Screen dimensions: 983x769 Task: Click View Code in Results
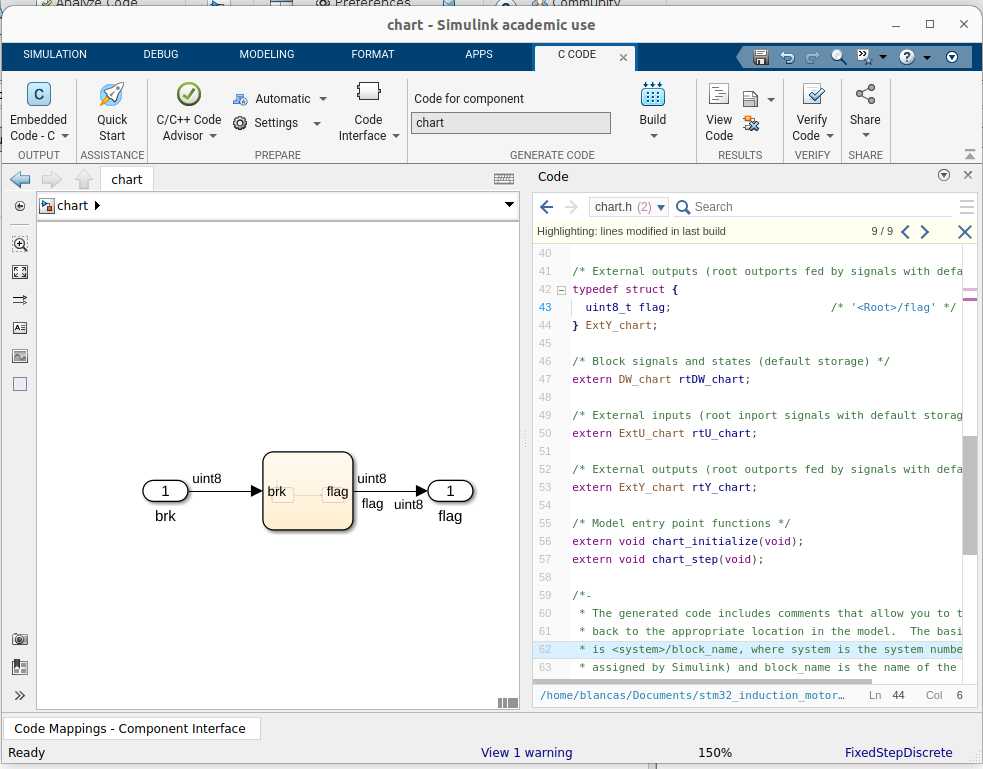(x=718, y=112)
